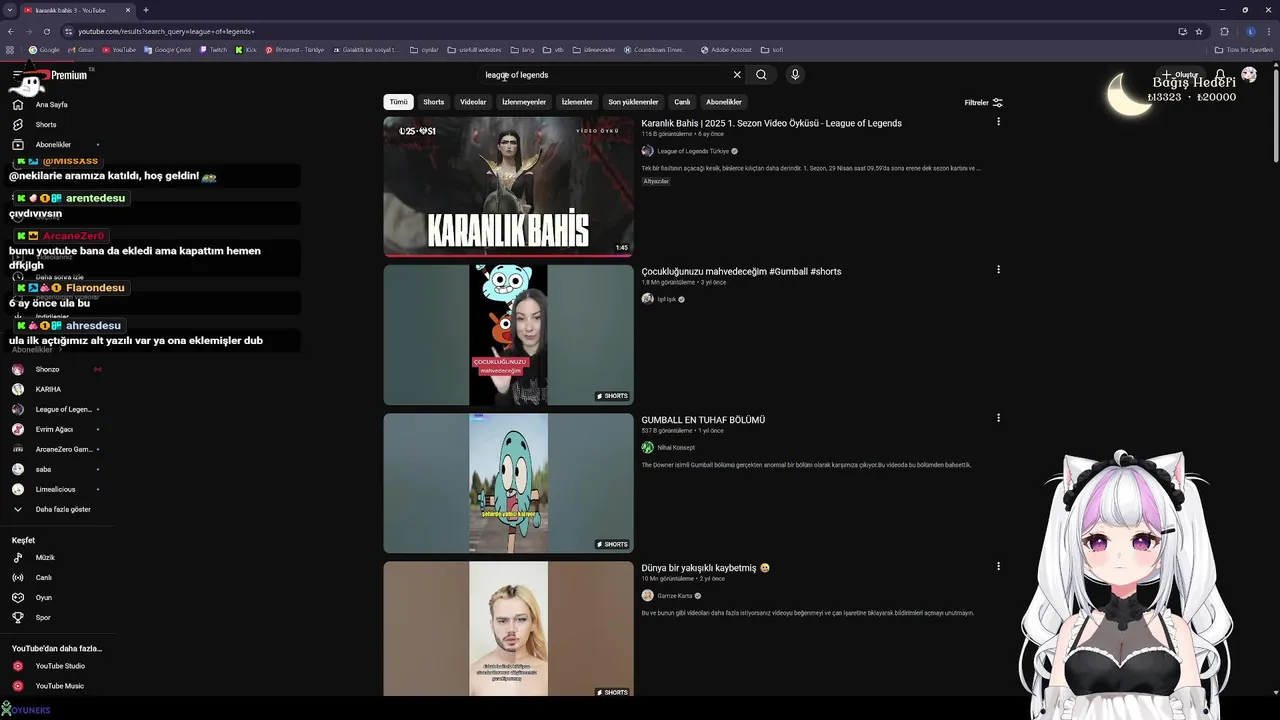This screenshot has width=1280, height=720.
Task: Open the oyunlar bookmarks folder
Action: 424,49
